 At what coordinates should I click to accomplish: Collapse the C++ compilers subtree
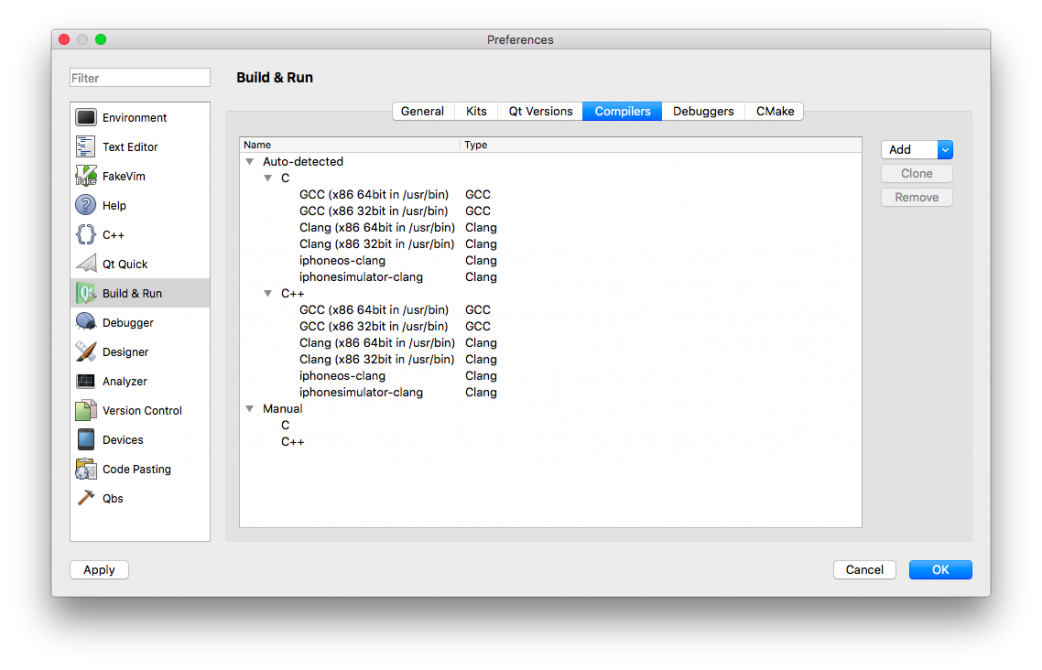coord(268,294)
